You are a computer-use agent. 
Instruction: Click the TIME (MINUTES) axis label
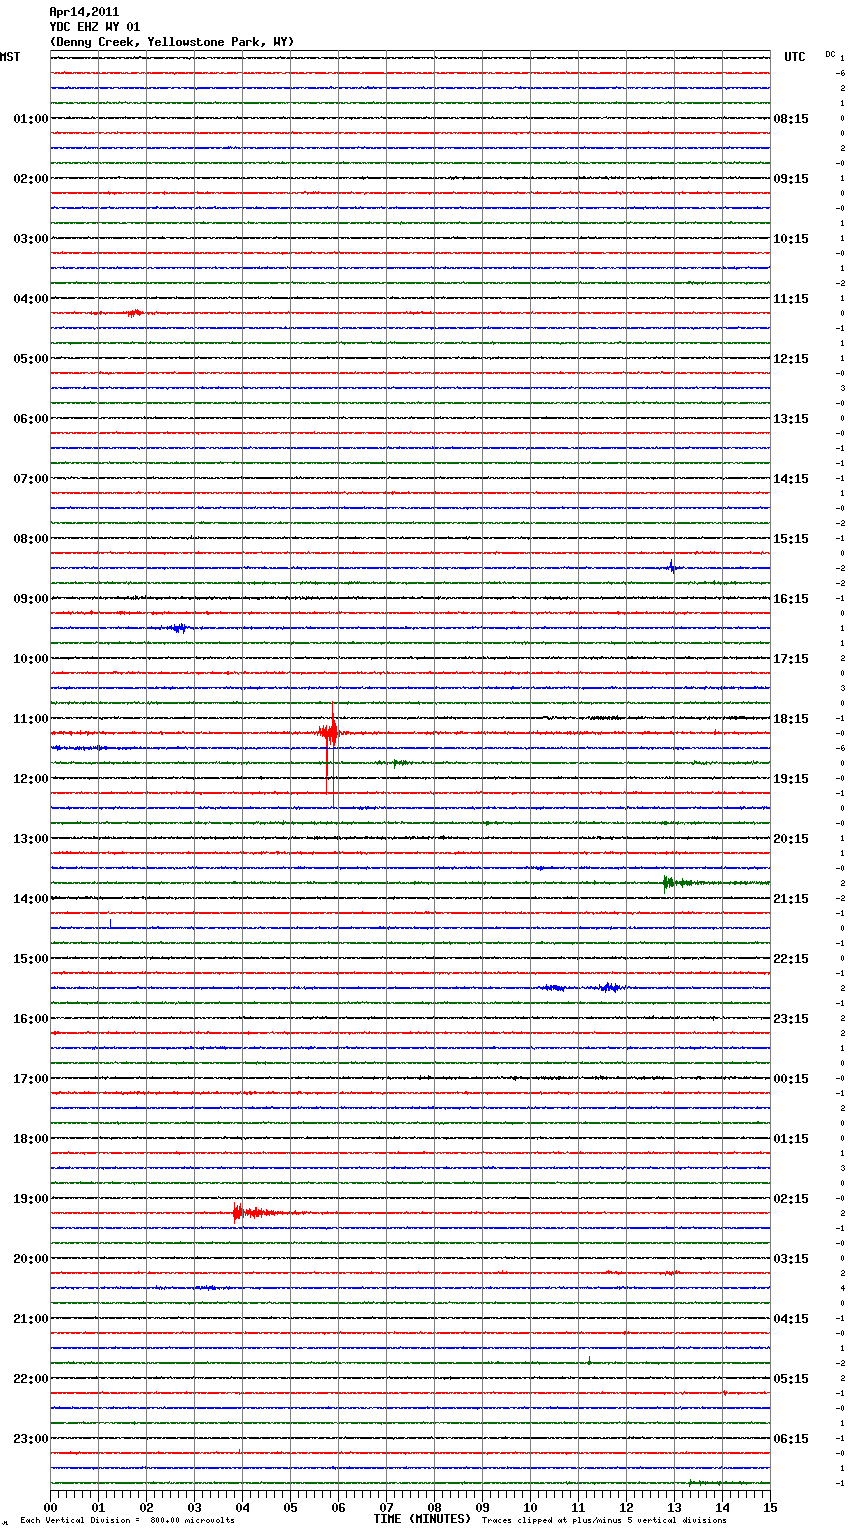click(x=422, y=1519)
